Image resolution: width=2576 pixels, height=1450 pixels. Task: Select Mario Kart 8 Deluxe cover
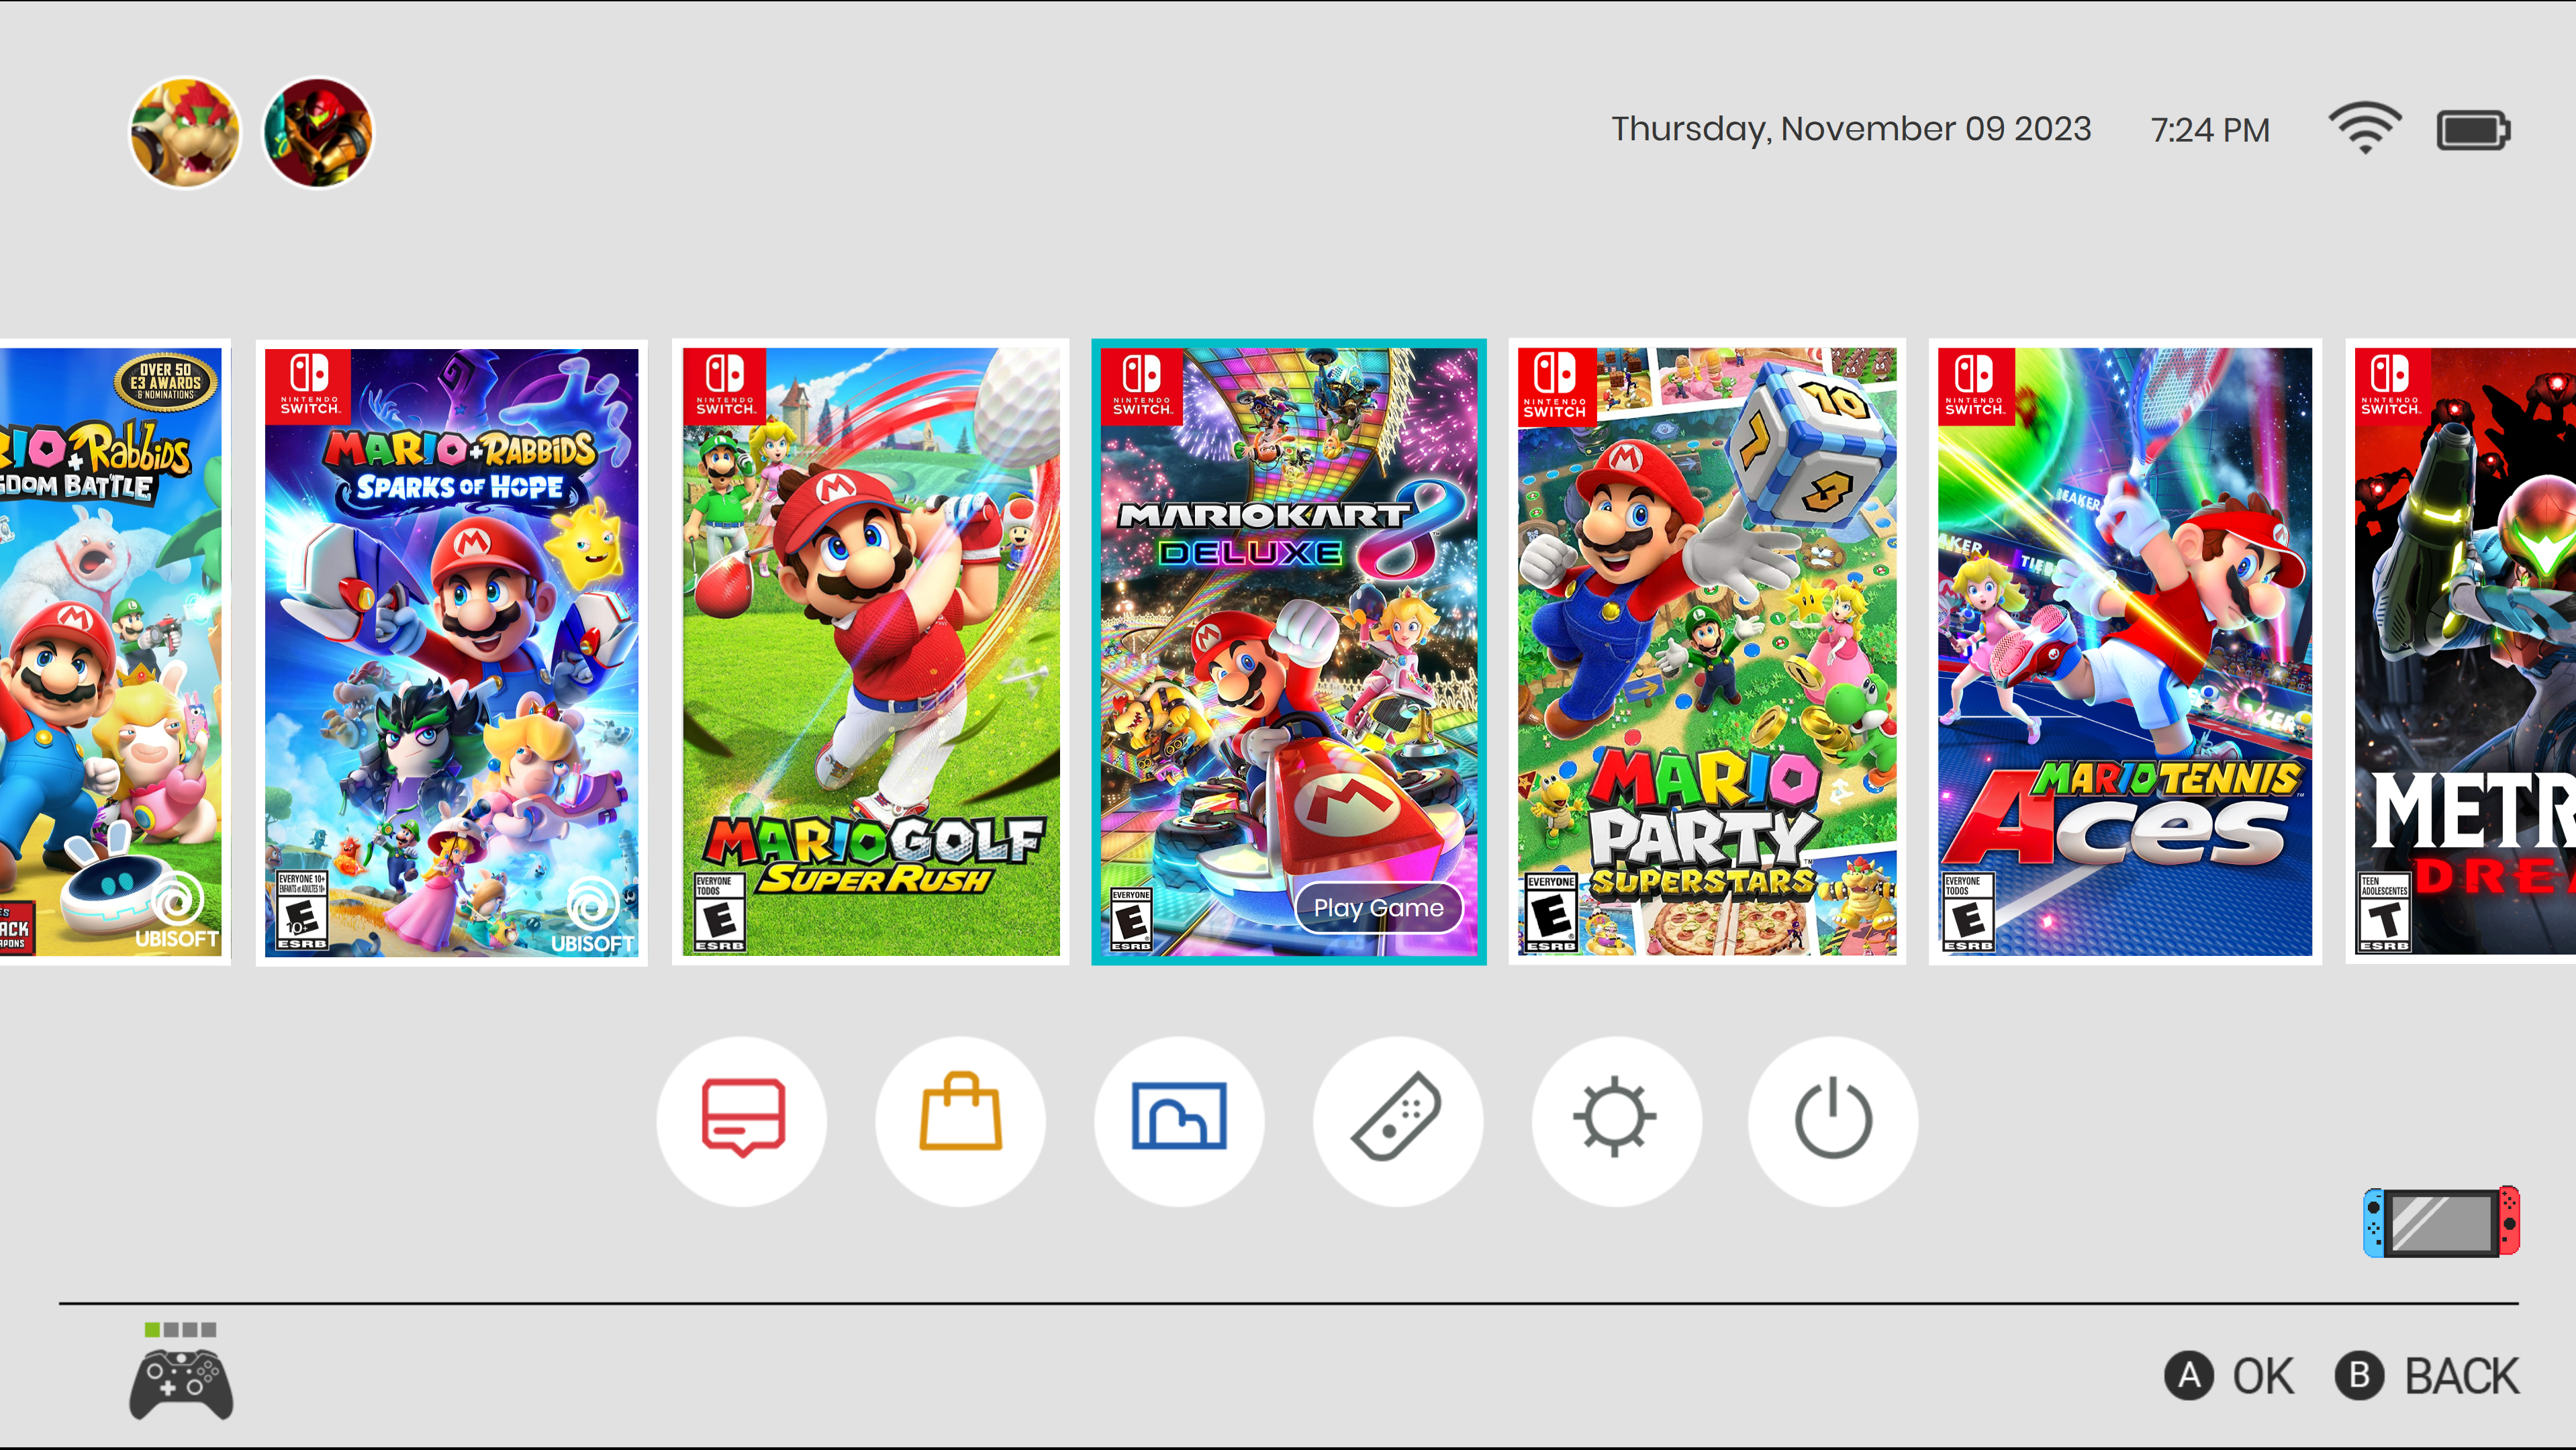1289,652
